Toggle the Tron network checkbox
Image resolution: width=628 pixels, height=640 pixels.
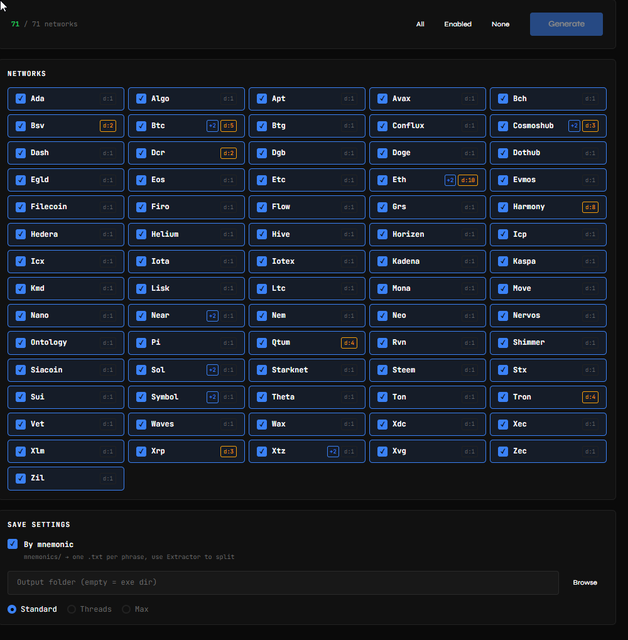click(503, 397)
